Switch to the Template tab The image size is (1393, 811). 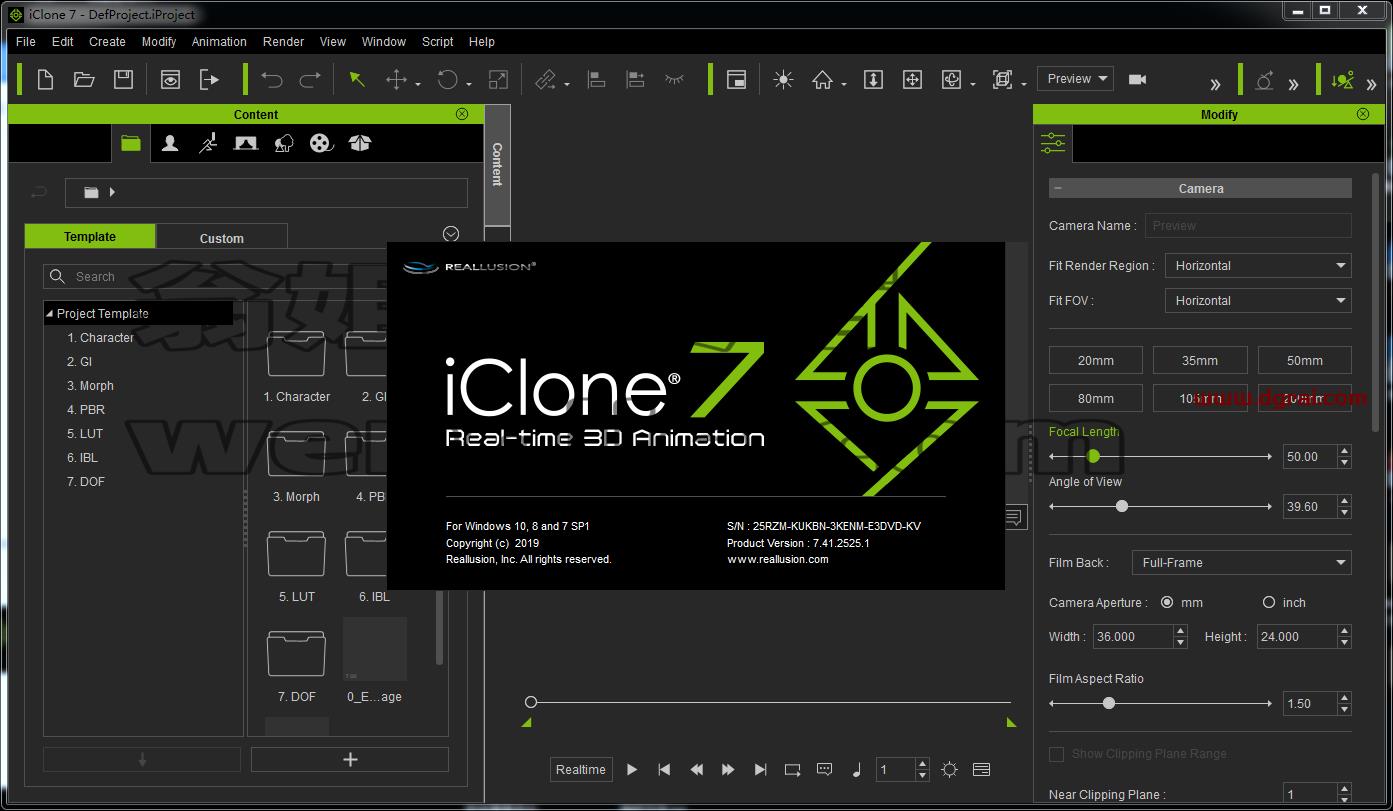pos(90,237)
